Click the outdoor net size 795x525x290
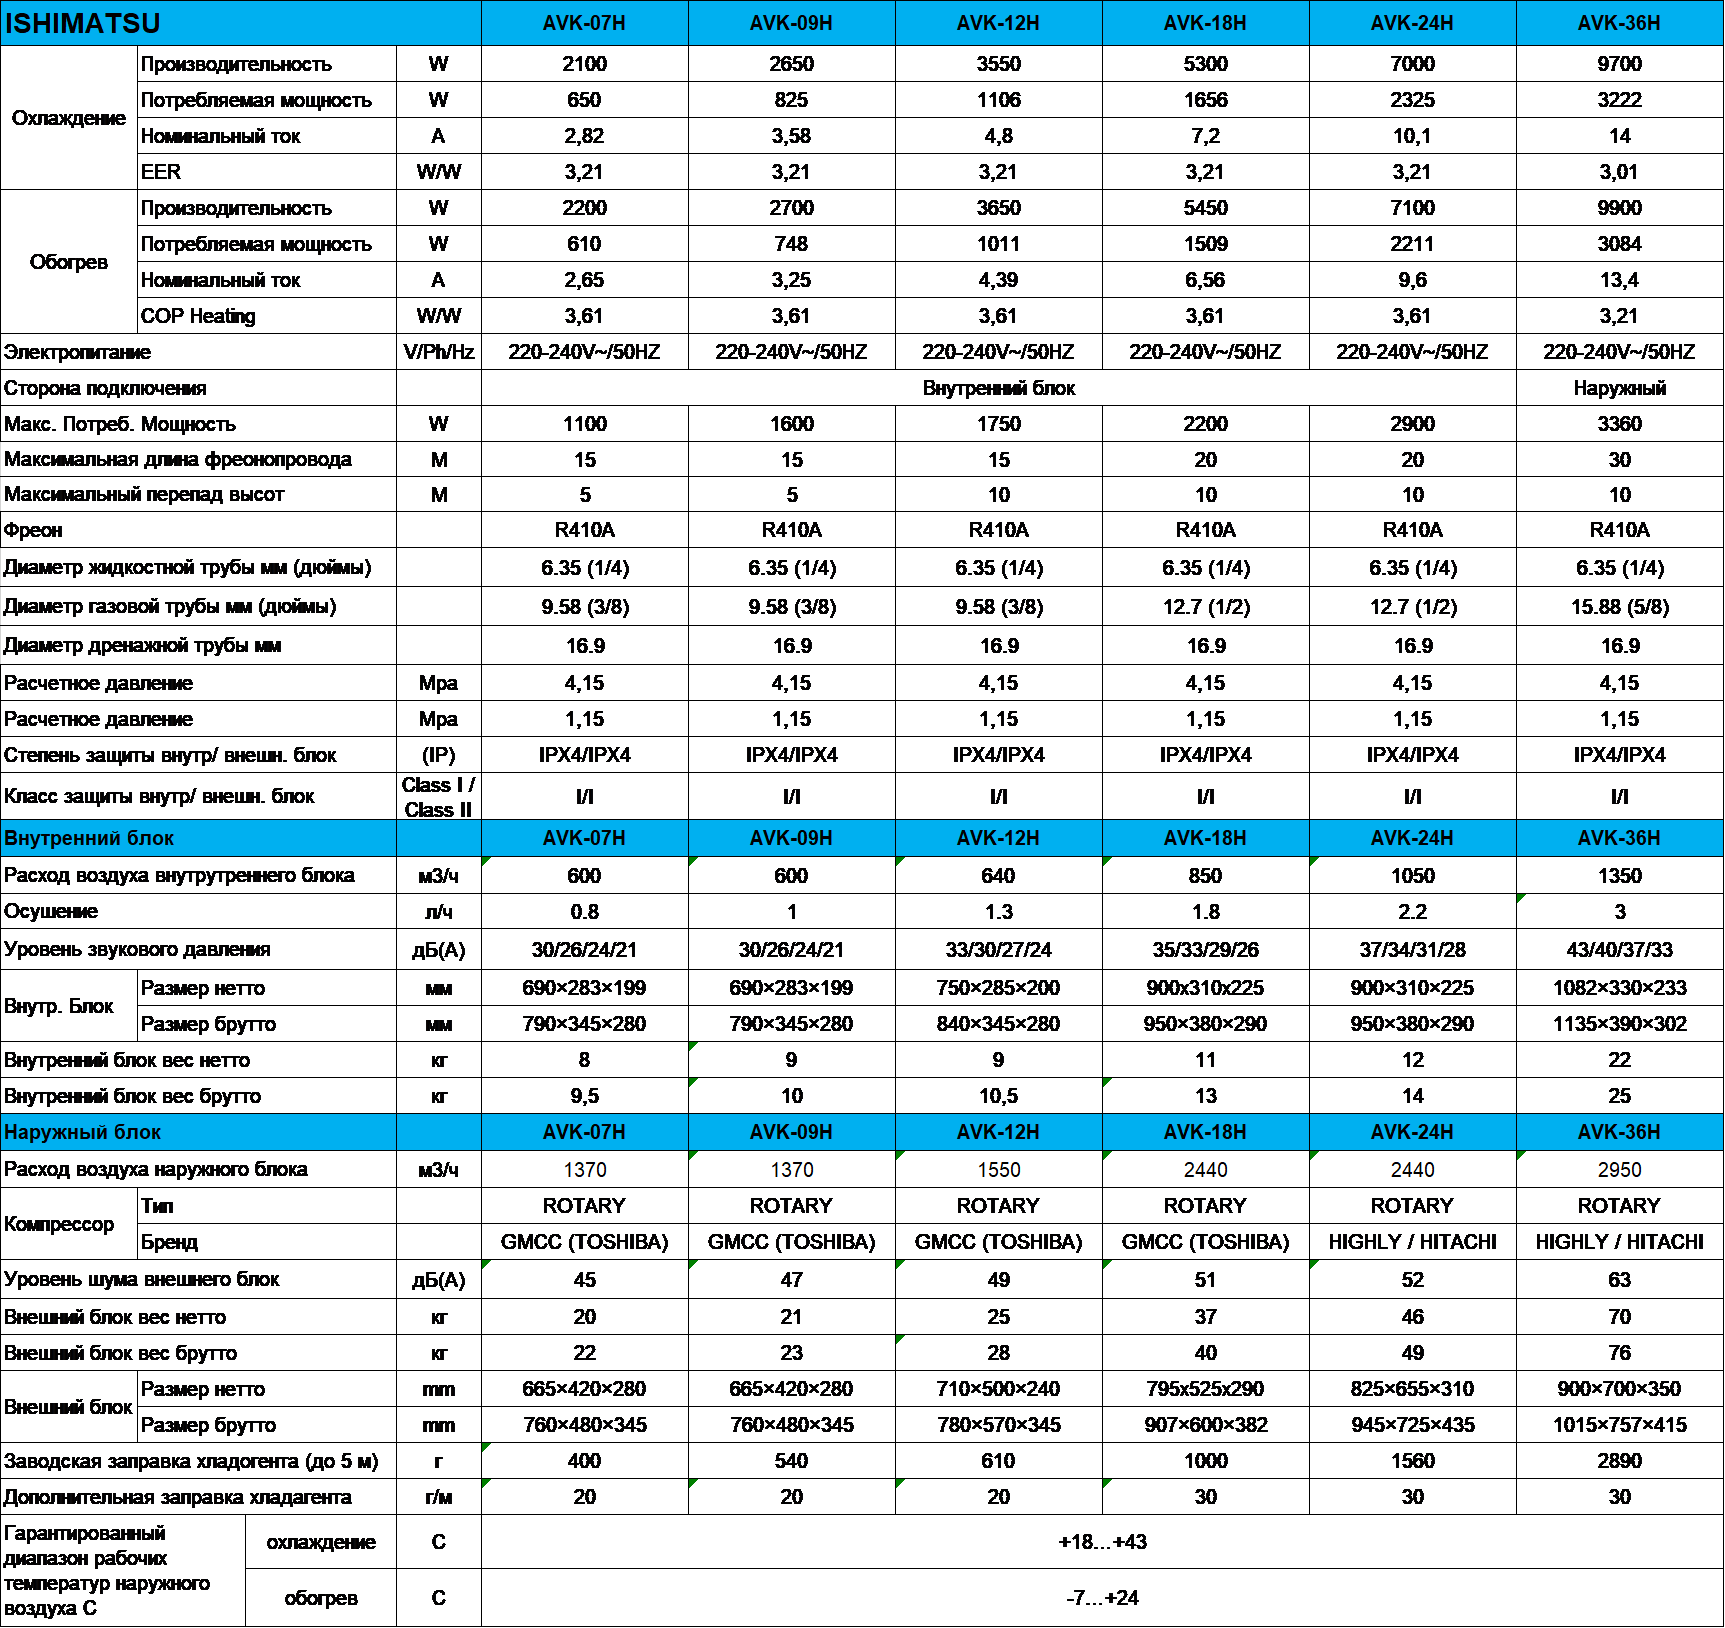Image resolution: width=1725 pixels, height=1628 pixels. click(1205, 1389)
